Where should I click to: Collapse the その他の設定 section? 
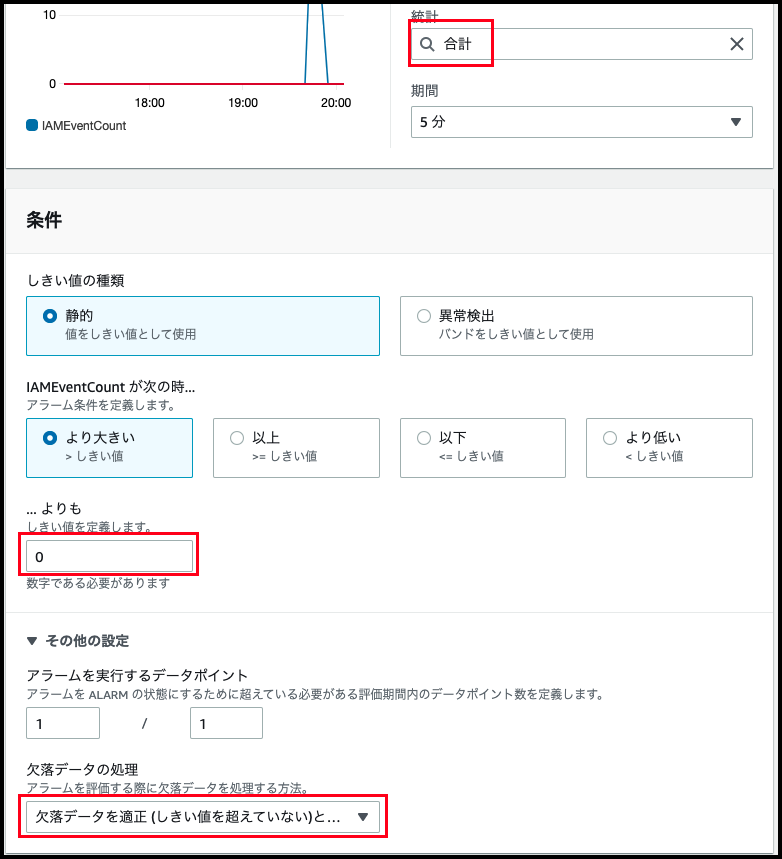pos(78,640)
